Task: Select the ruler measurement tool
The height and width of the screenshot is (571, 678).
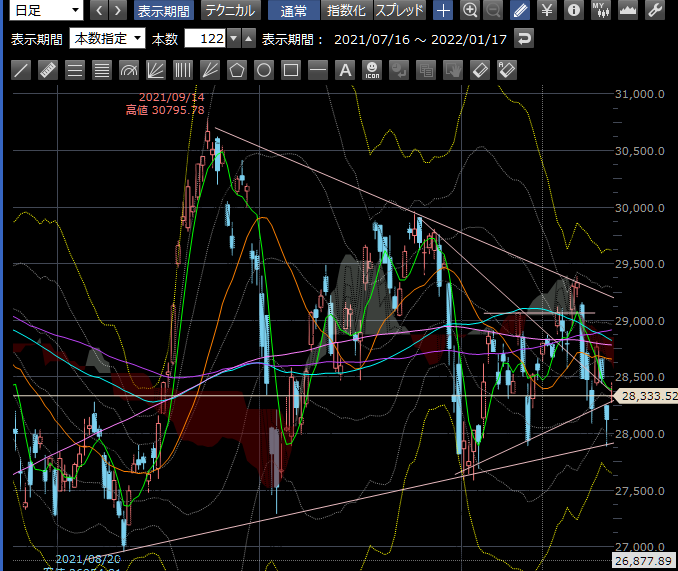Action: click(47, 70)
